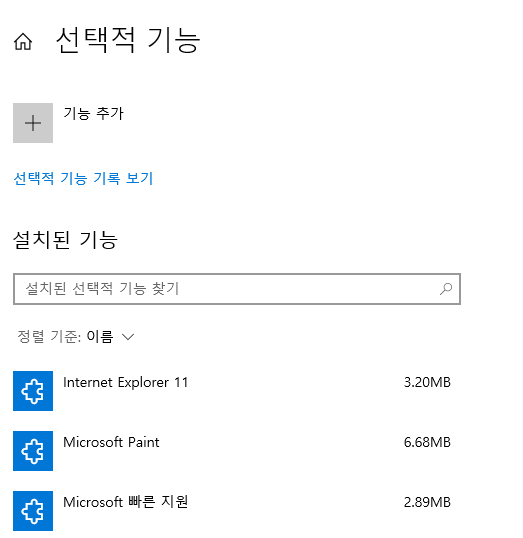The width and height of the screenshot is (523, 538).
Task: Click the 선택적 기능 page title
Action: pyautogui.click(x=128, y=40)
